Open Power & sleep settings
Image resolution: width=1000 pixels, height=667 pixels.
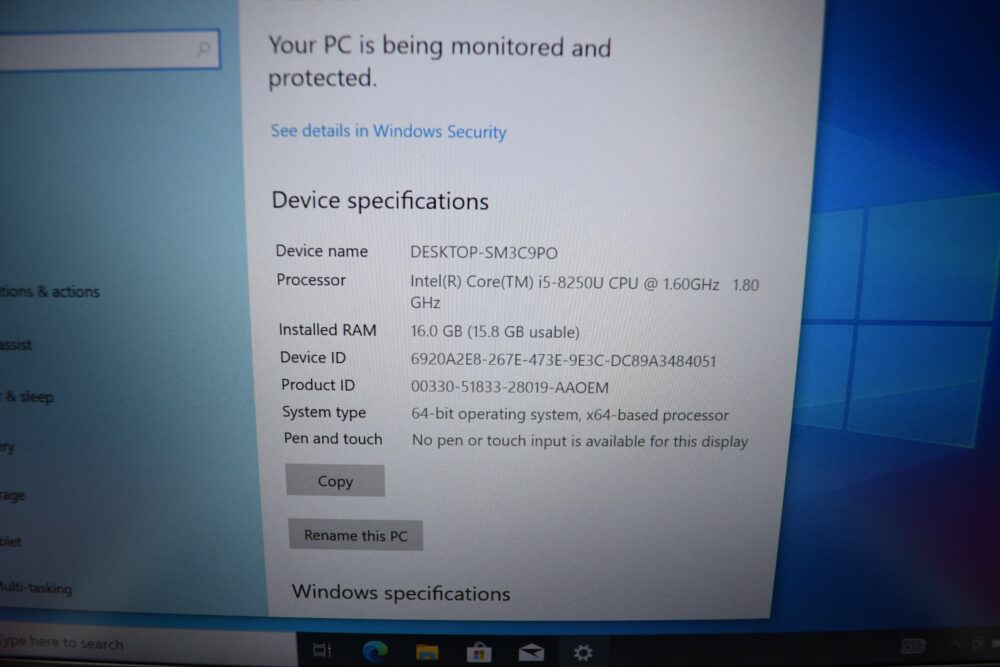click(x=27, y=397)
